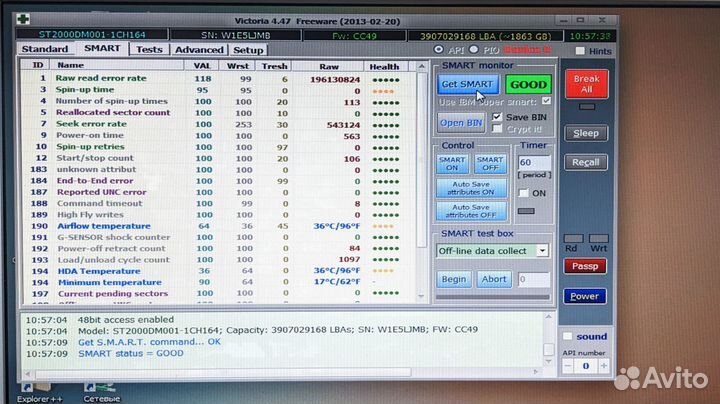Turn SMART OFF in Control panel
Screen dimensions: 720x404
490,163
